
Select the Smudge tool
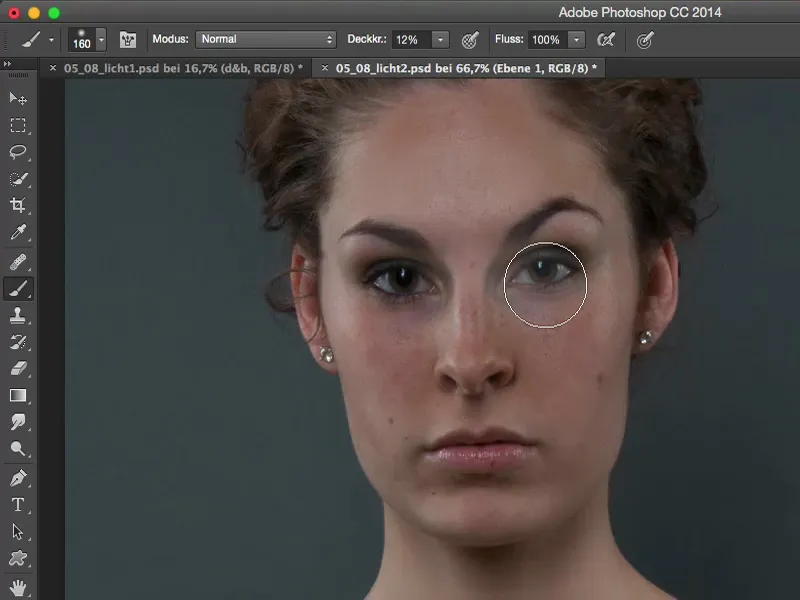coord(18,422)
